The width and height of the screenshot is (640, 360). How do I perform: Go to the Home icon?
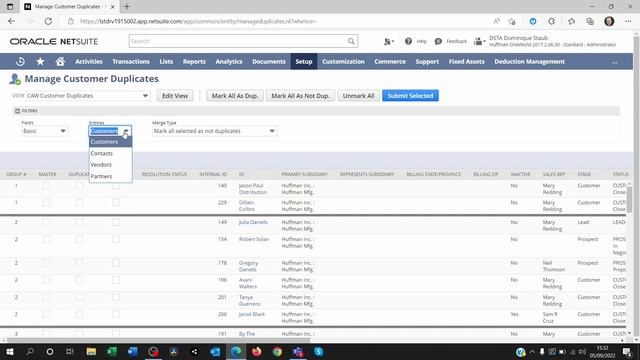coord(60,62)
